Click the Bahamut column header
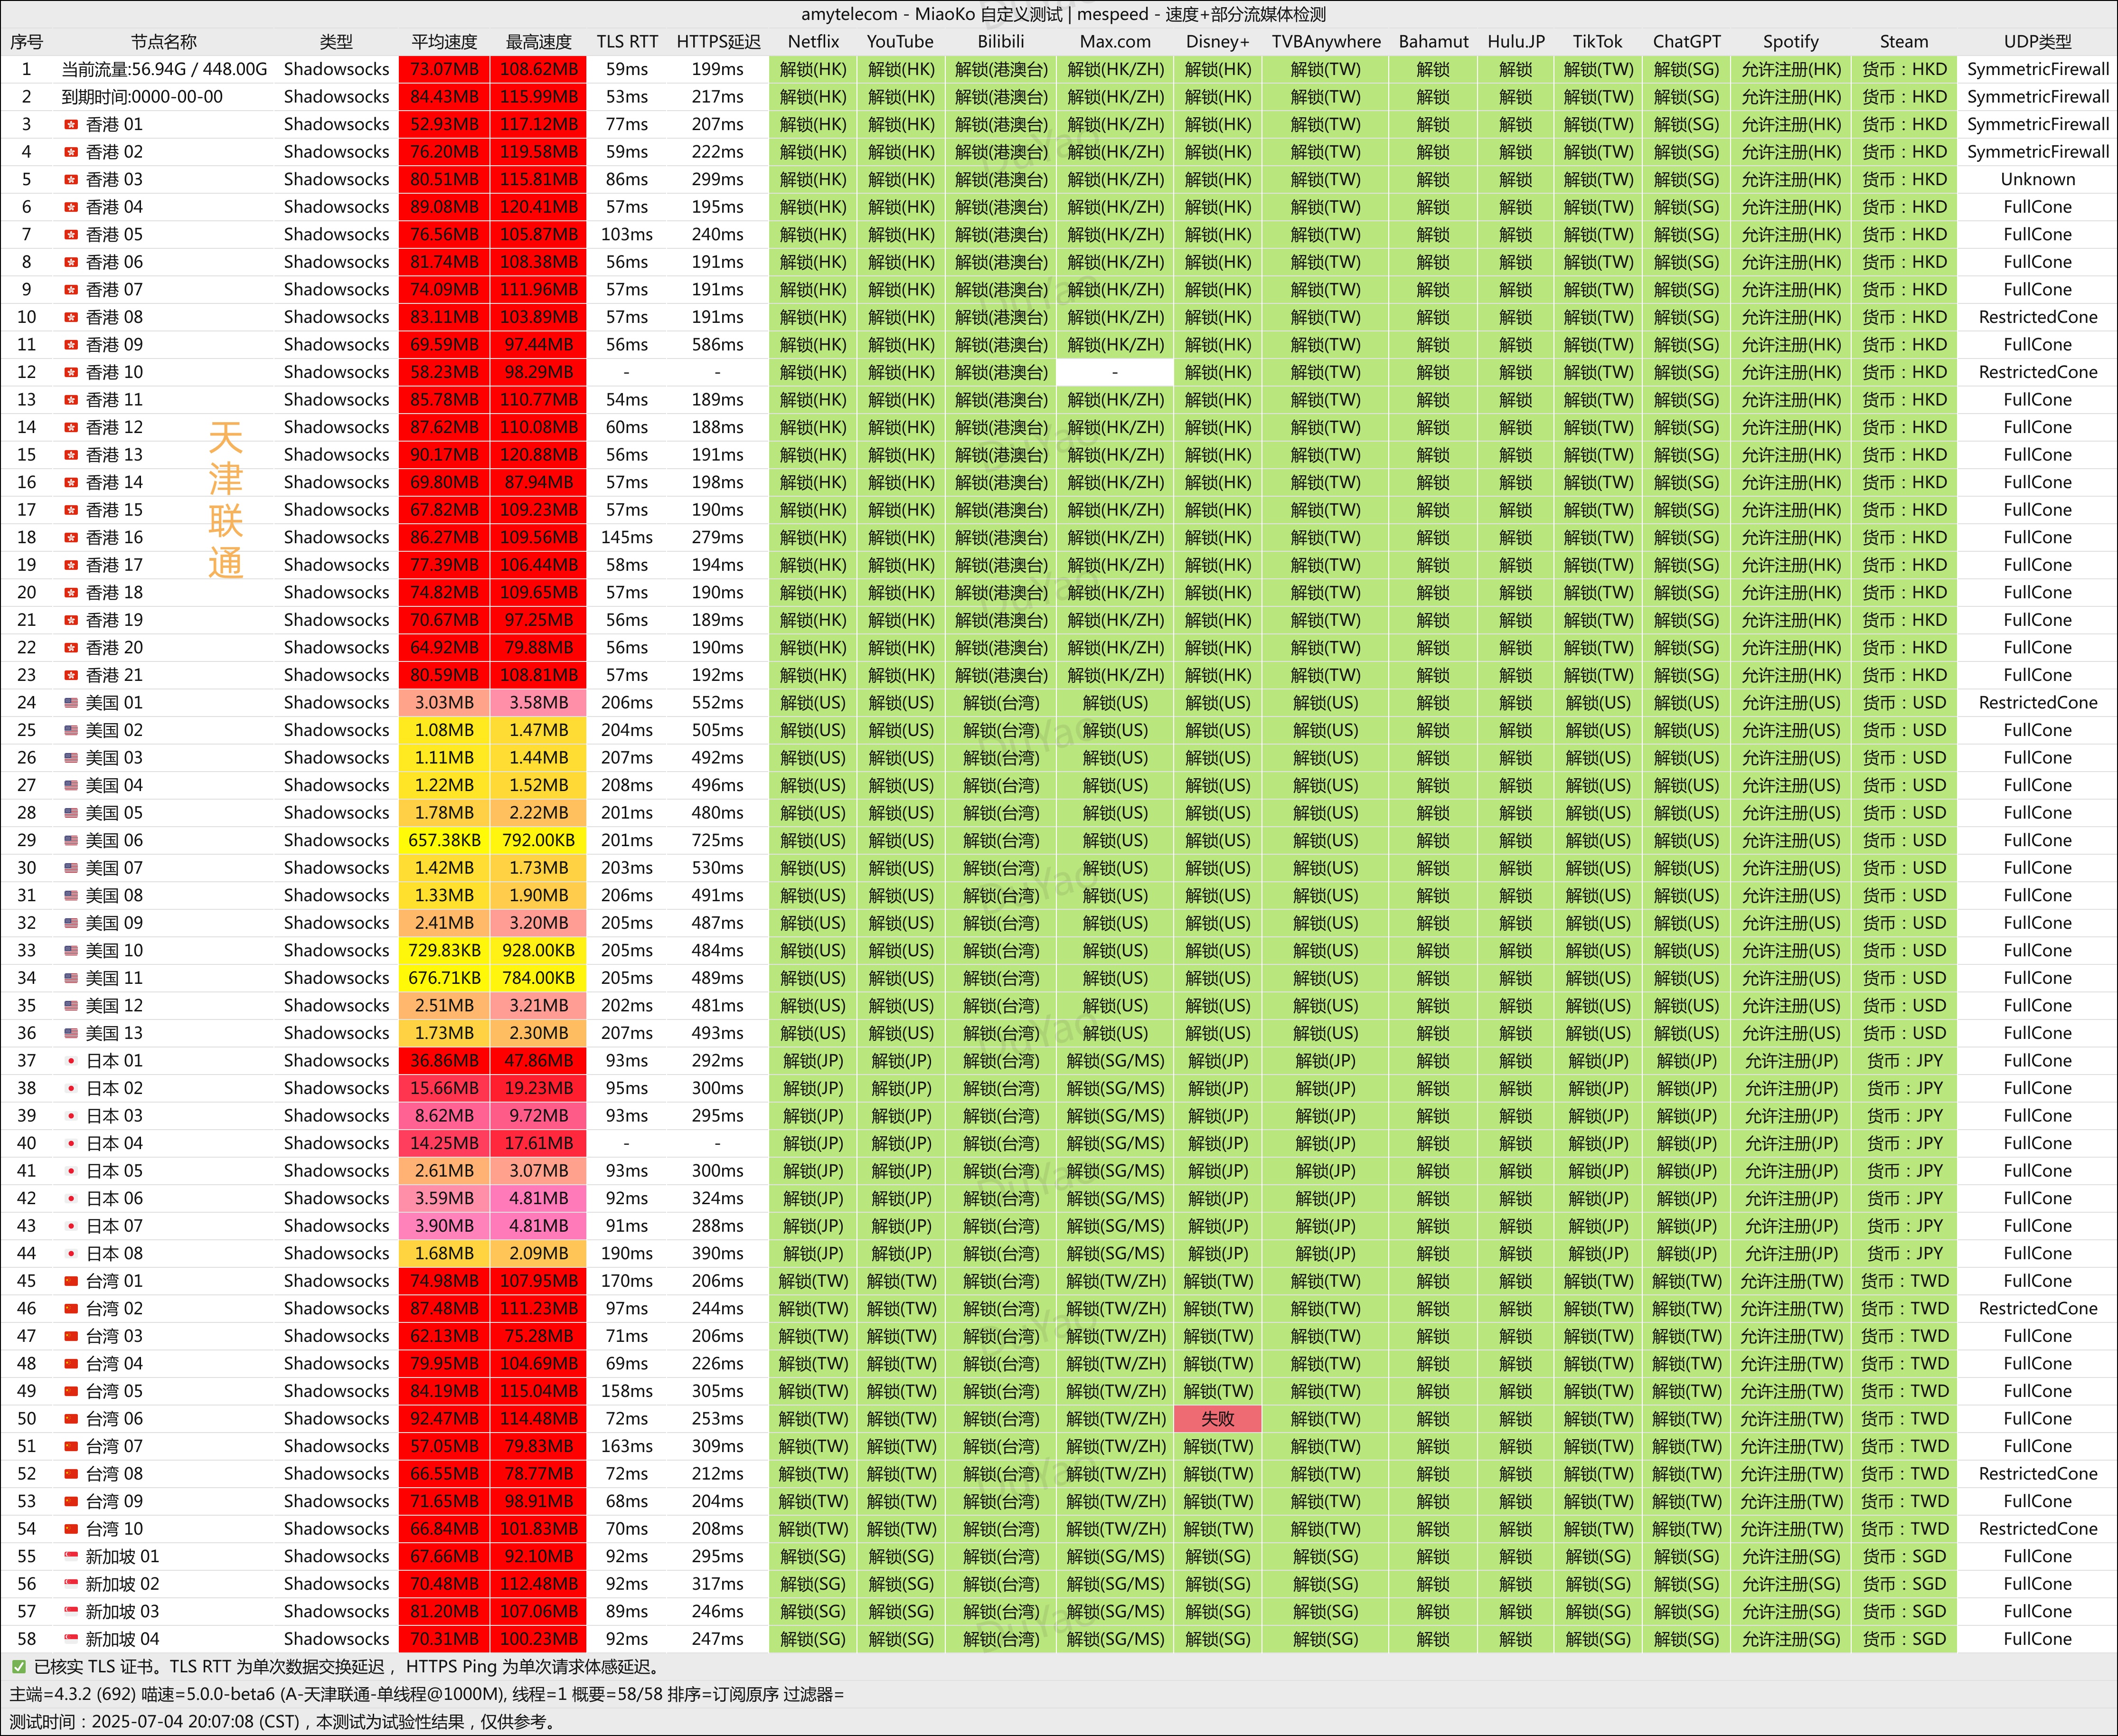This screenshot has height=1736, width=2118. (x=1433, y=42)
